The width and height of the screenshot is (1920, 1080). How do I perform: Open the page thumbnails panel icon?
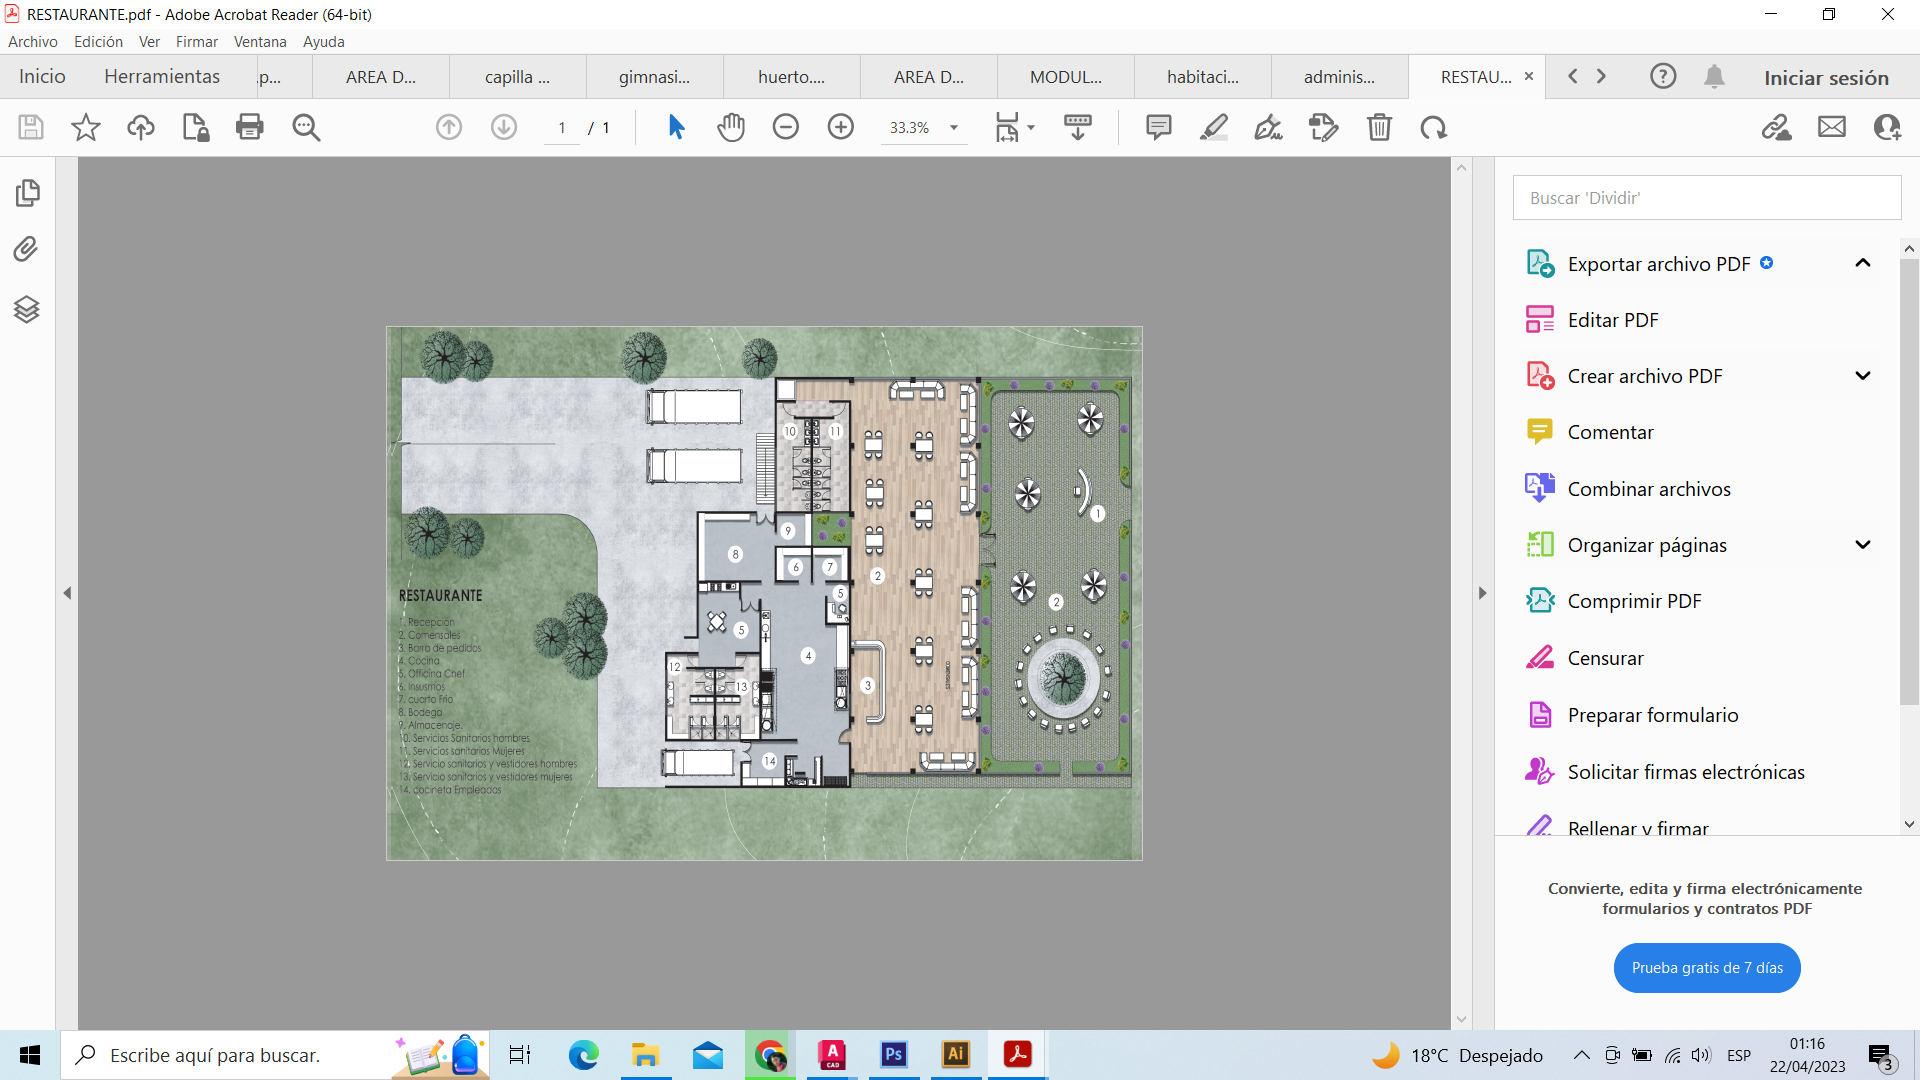27,192
